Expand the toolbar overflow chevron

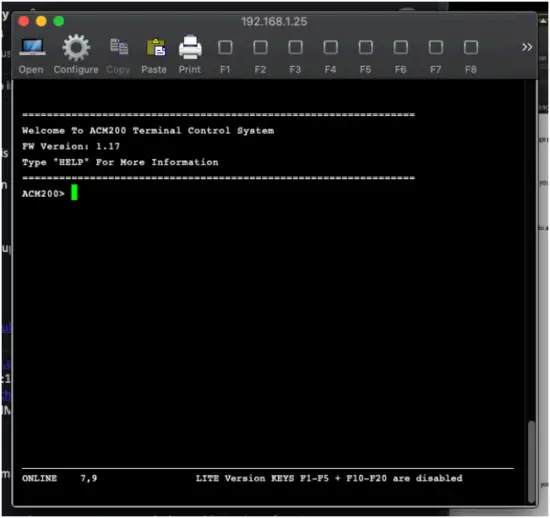527,47
